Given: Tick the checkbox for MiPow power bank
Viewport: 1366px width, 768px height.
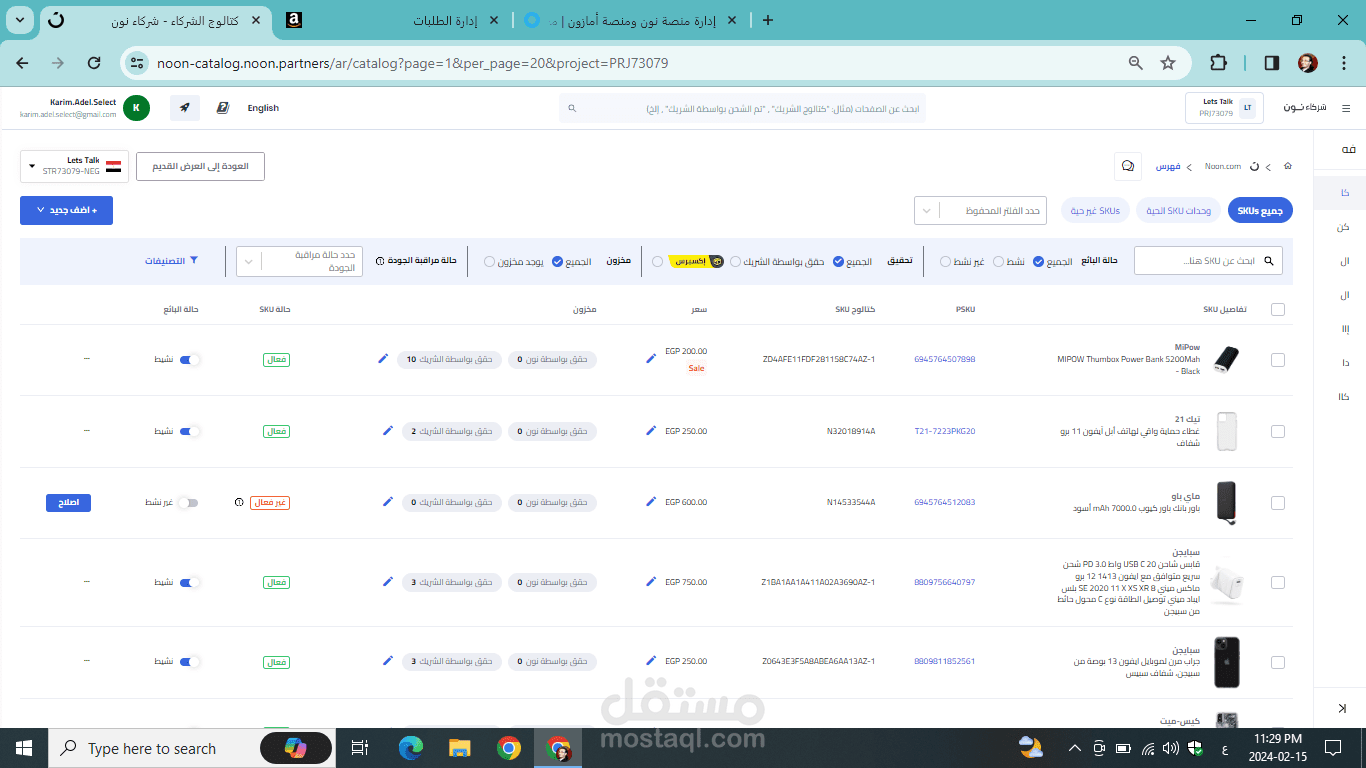Looking at the screenshot, I should point(1278,360).
